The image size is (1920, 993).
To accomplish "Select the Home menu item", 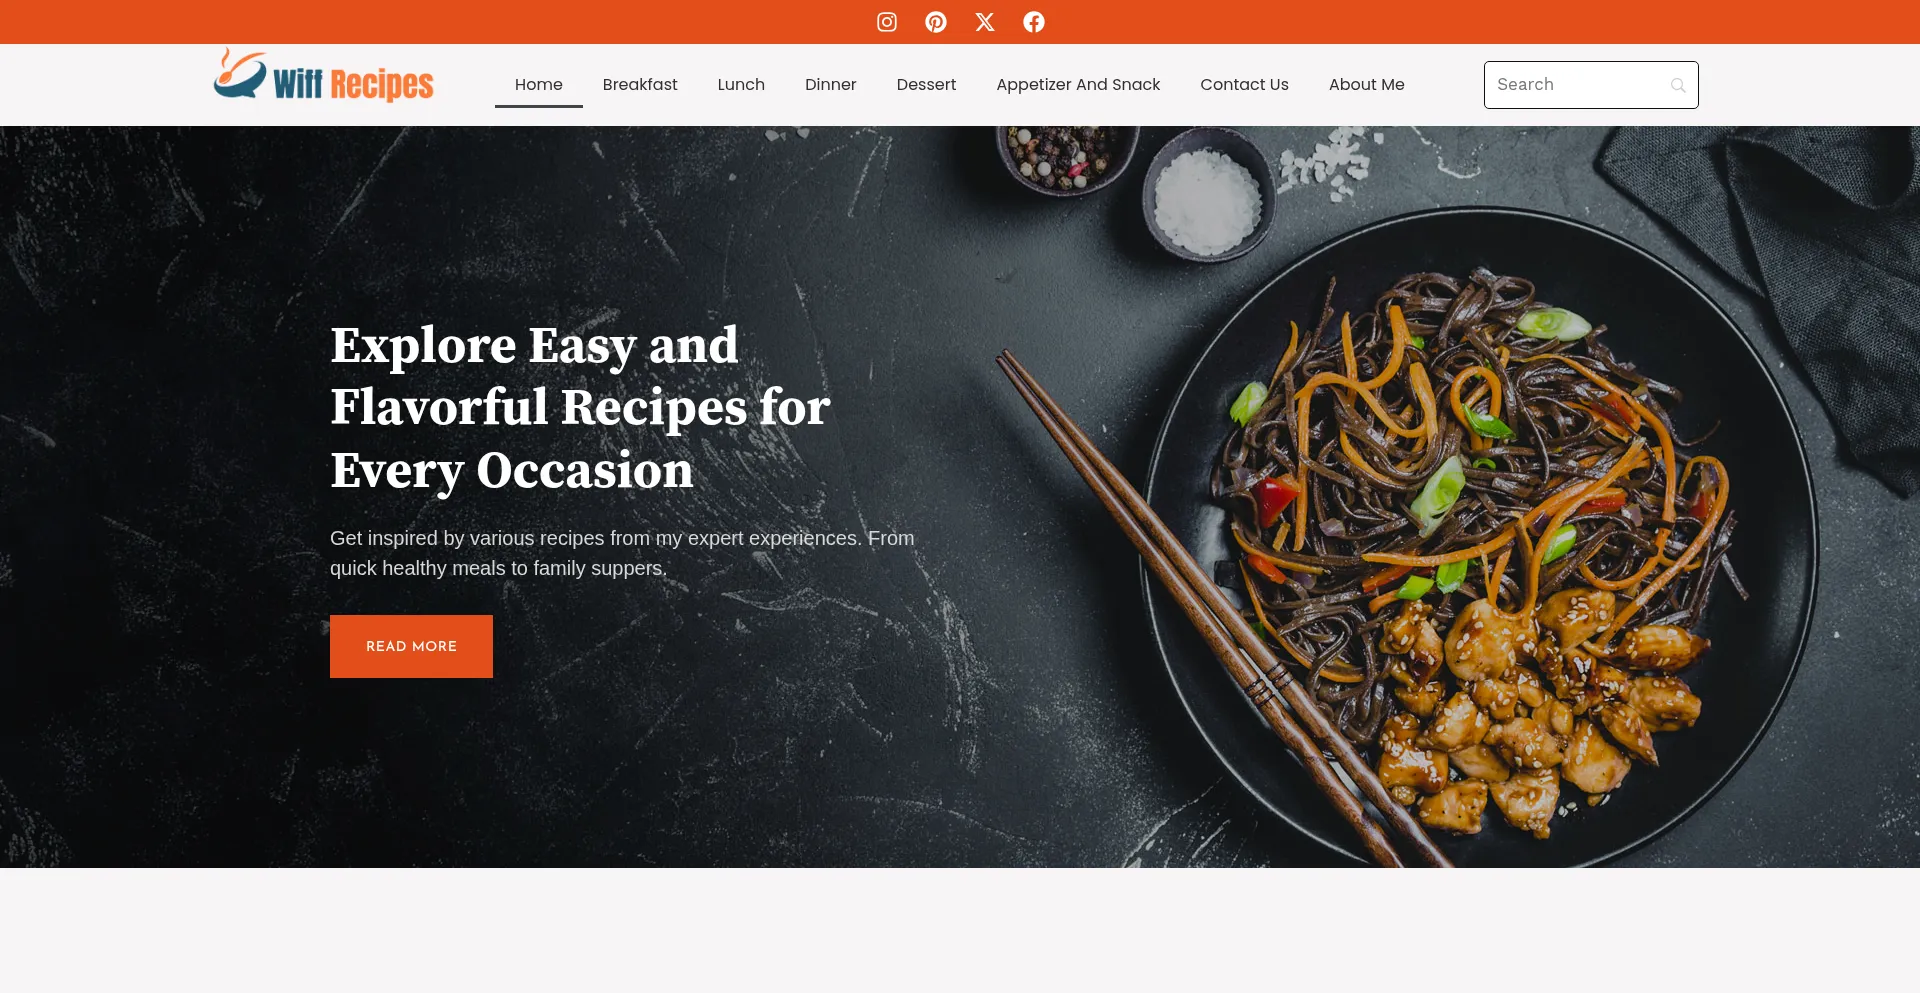I will [x=539, y=85].
